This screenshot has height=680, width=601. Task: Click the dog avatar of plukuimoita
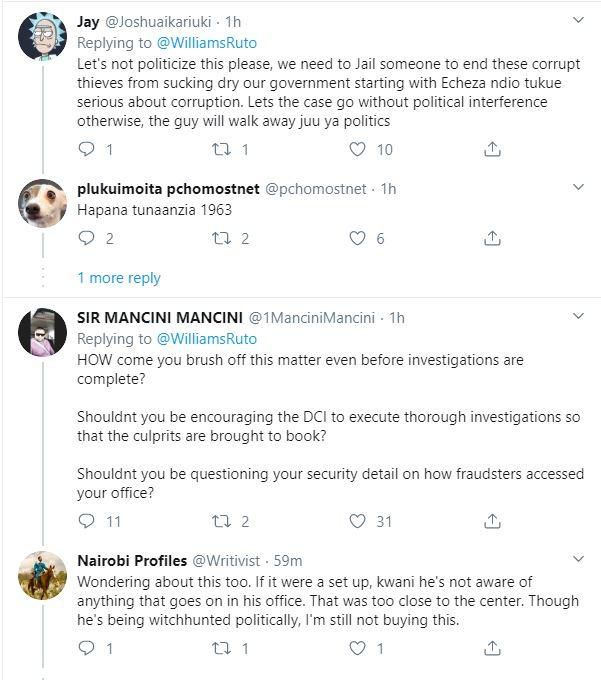(42, 204)
